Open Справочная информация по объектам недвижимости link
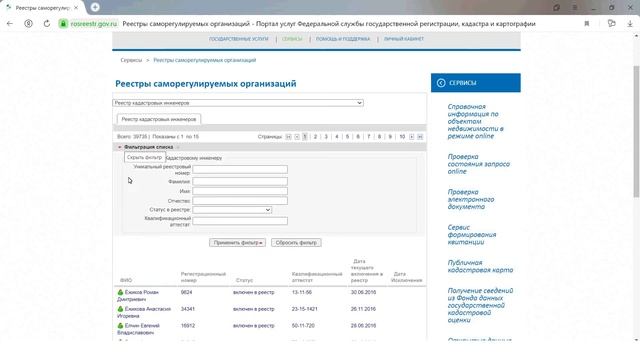The width and height of the screenshot is (640, 360). [476, 121]
